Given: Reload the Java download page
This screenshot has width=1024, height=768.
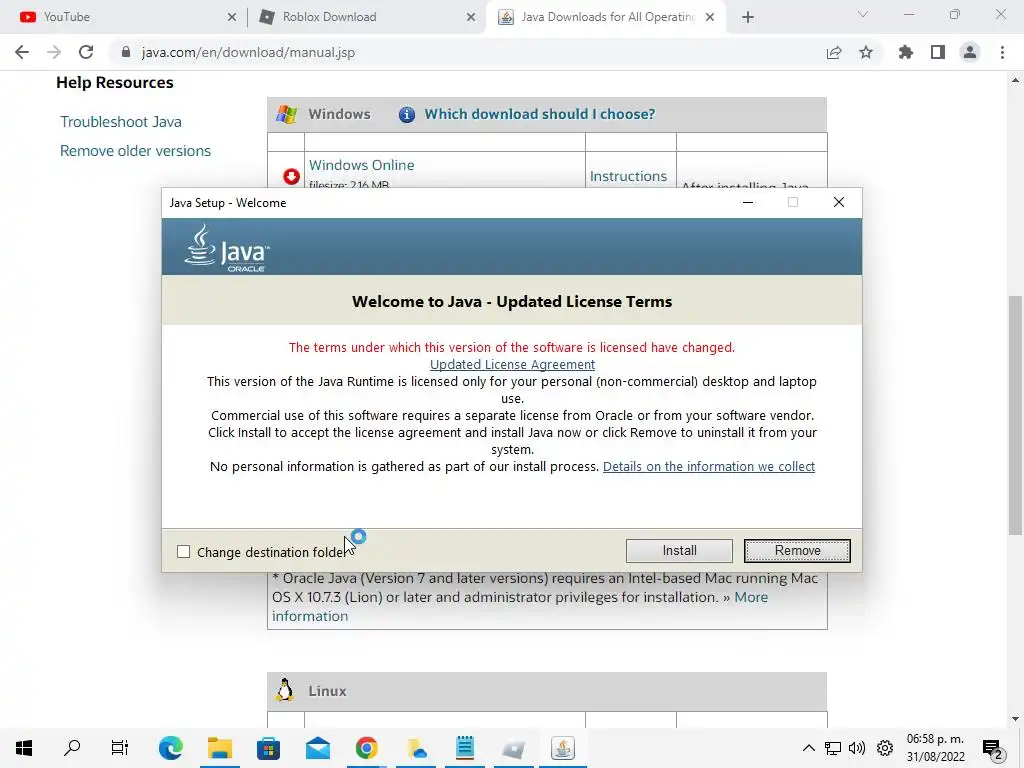Looking at the screenshot, I should [x=86, y=52].
